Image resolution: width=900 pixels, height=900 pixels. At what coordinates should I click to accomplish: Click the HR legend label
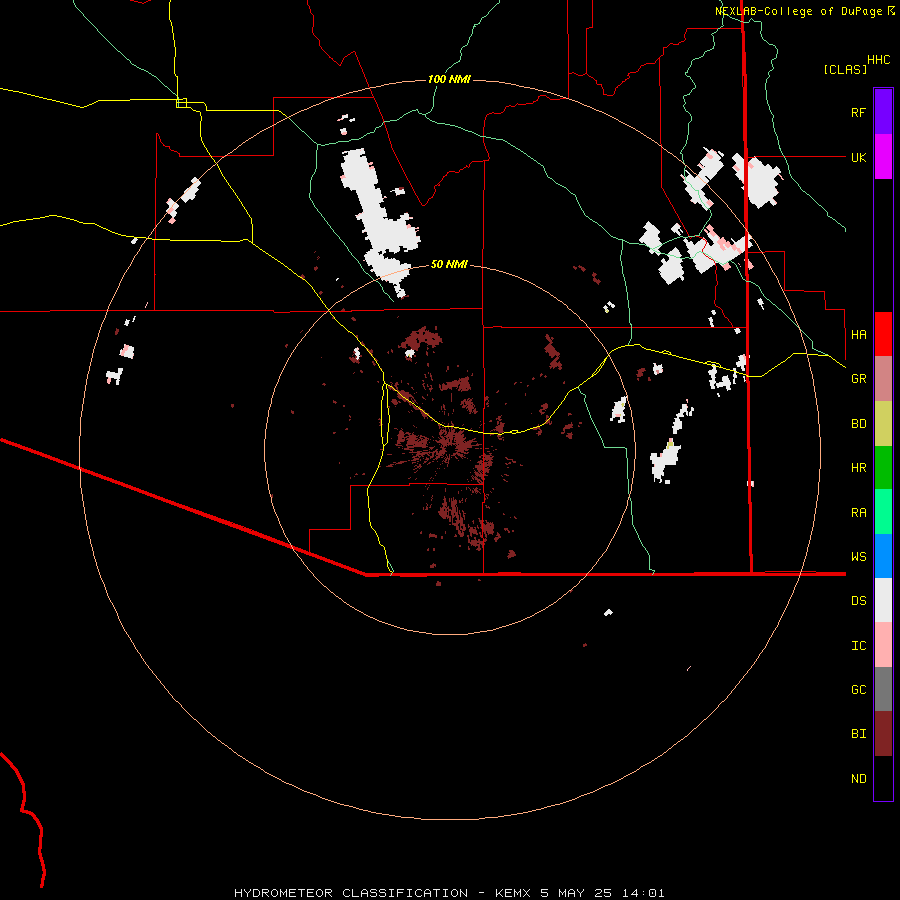858,468
